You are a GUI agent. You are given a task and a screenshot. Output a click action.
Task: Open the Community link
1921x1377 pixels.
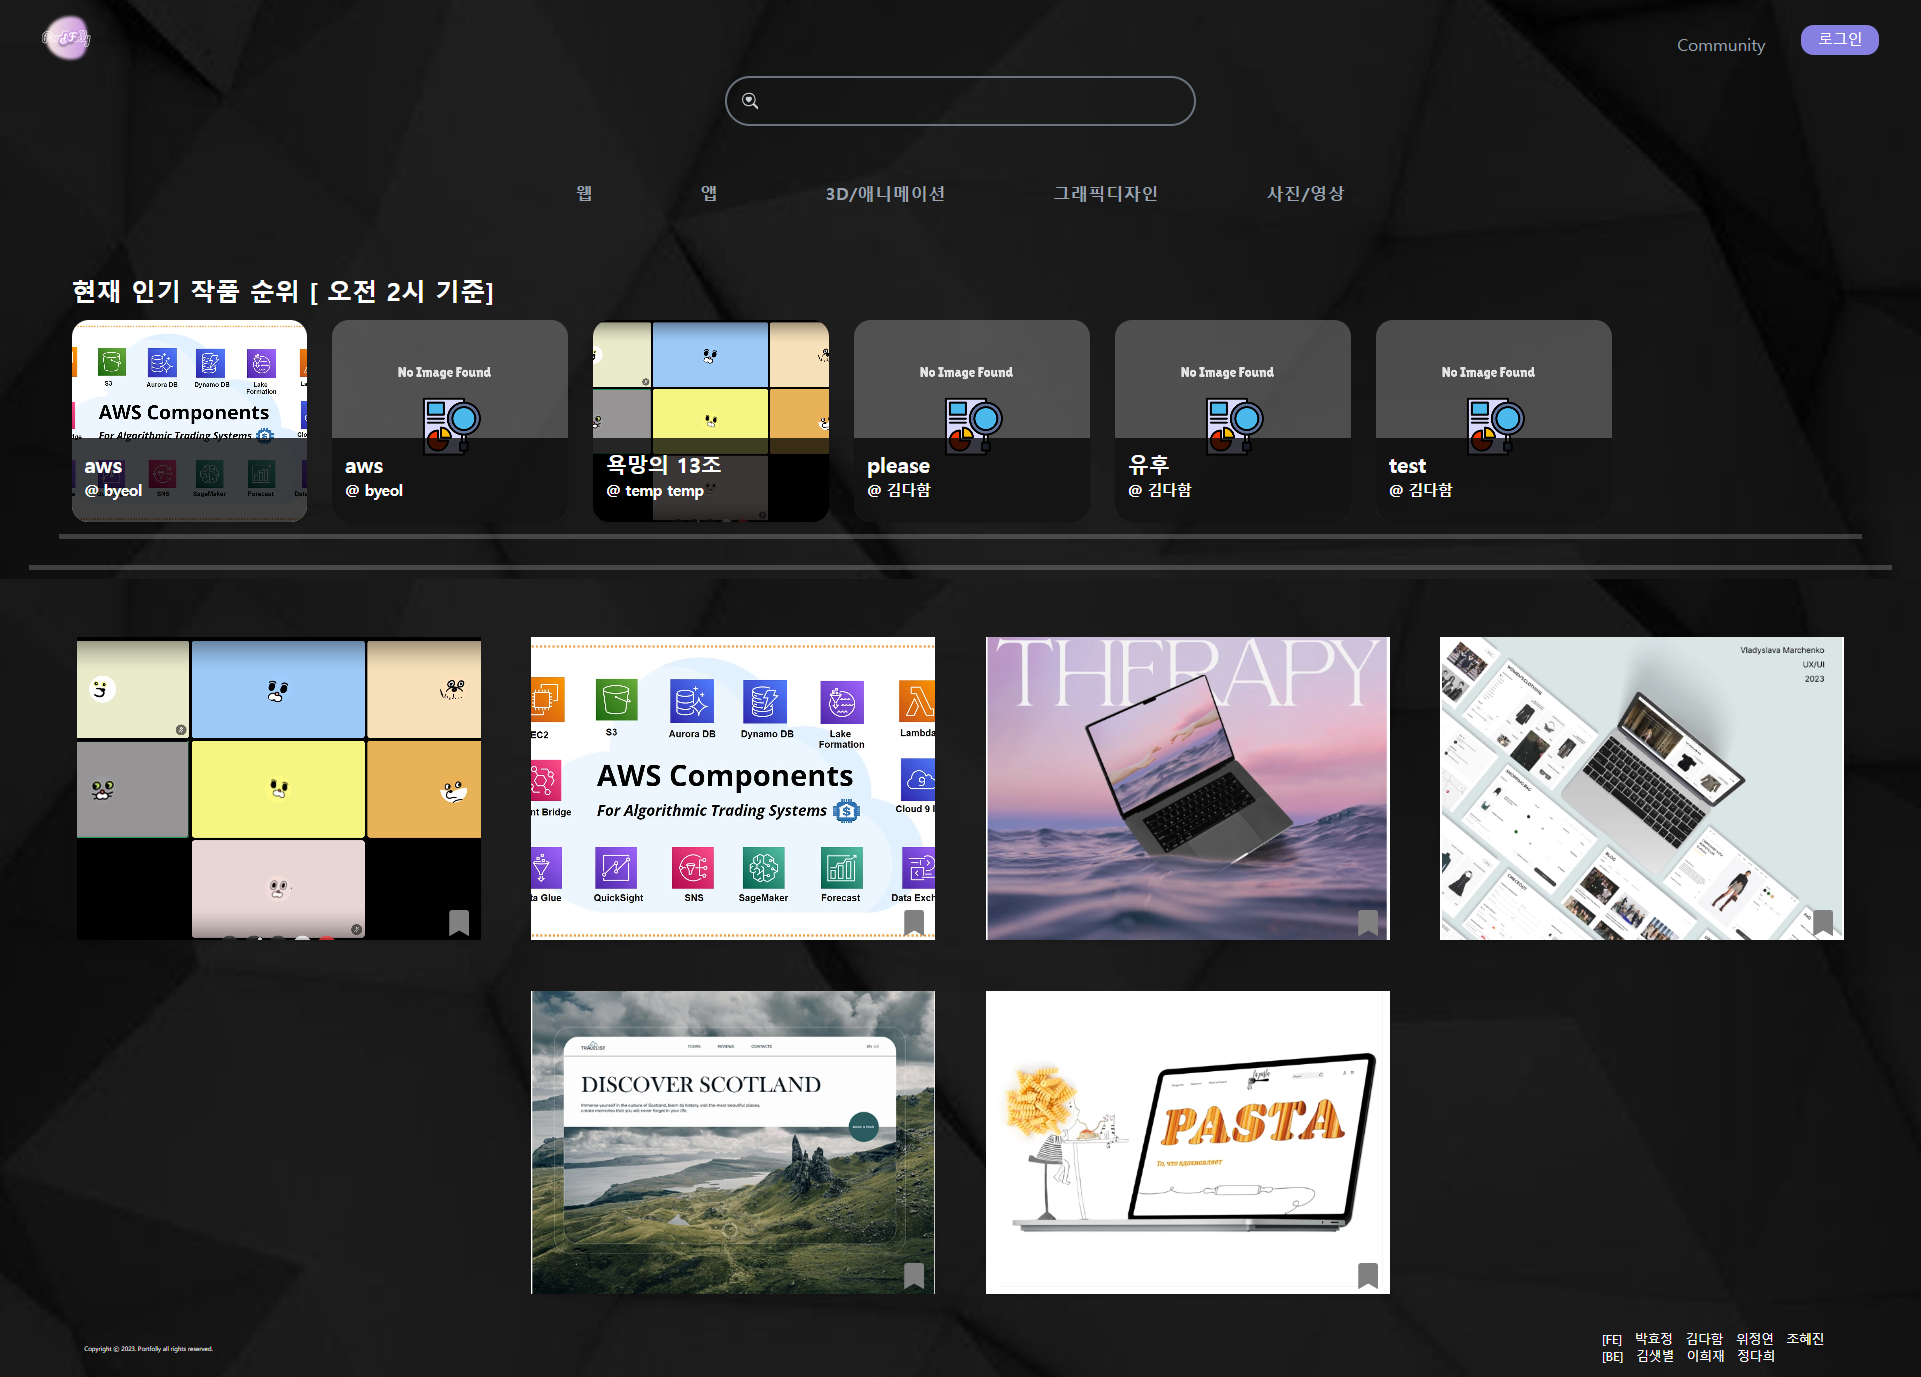[1720, 45]
